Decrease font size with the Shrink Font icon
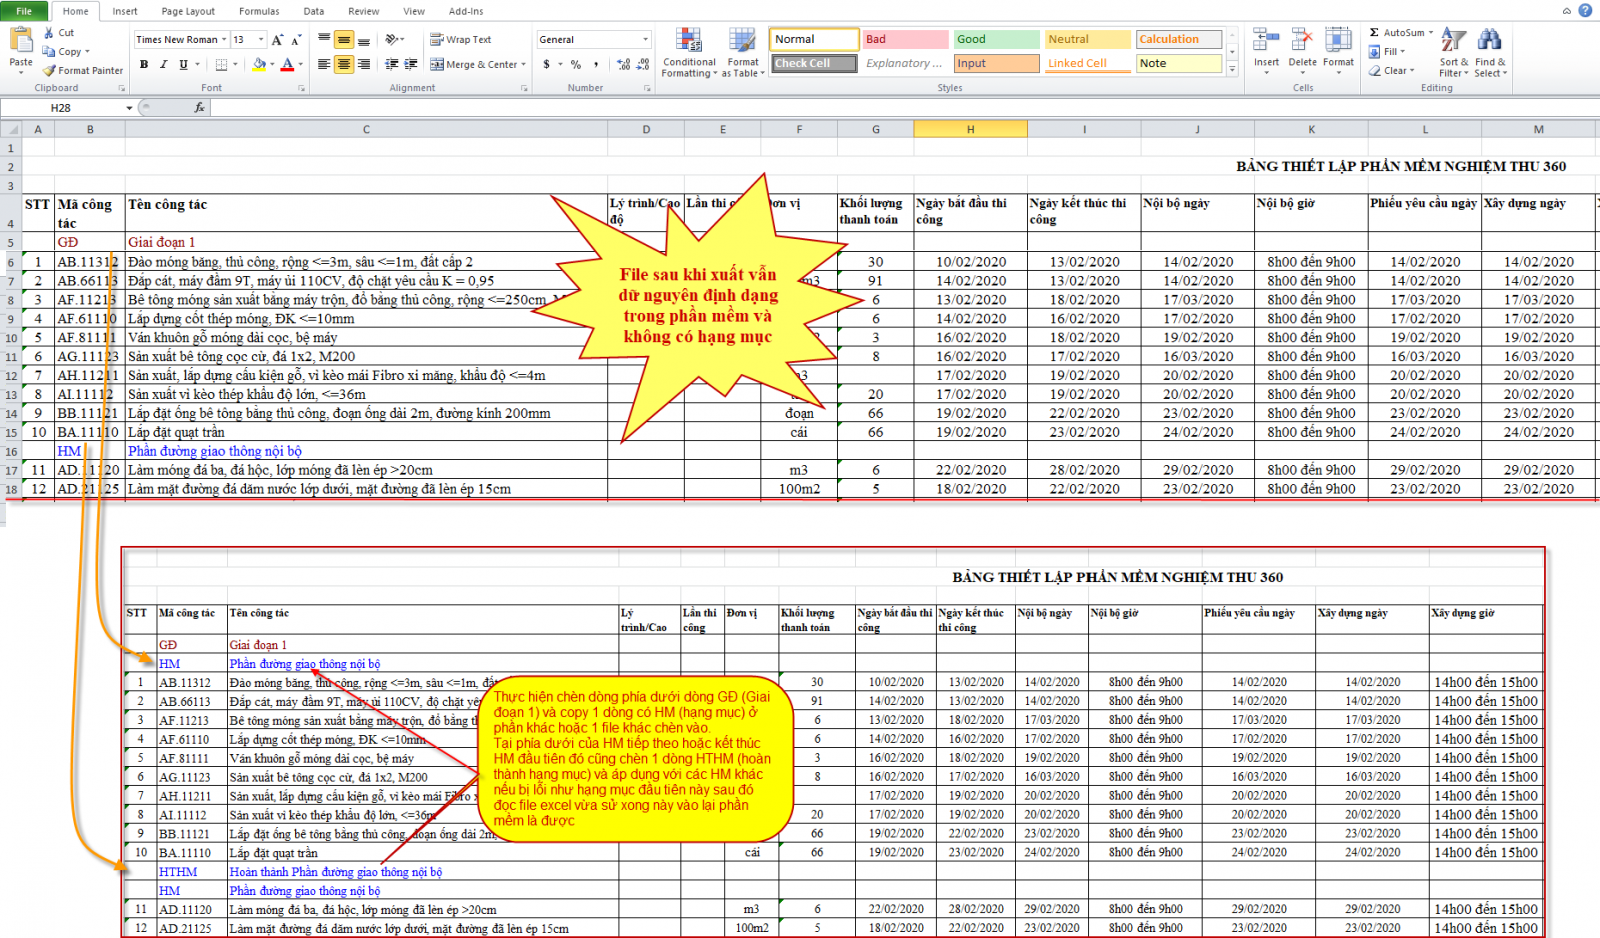The height and width of the screenshot is (938, 1600). (x=297, y=39)
